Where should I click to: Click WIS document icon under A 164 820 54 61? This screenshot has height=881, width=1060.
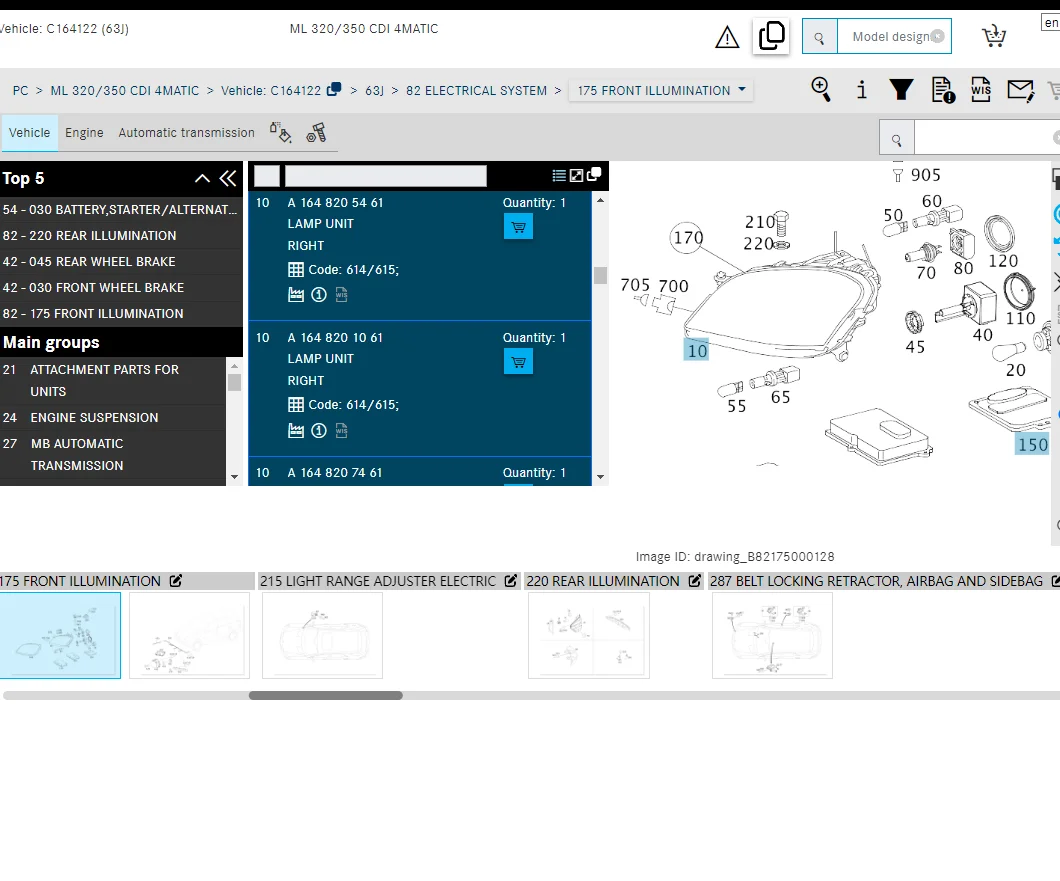tap(341, 295)
